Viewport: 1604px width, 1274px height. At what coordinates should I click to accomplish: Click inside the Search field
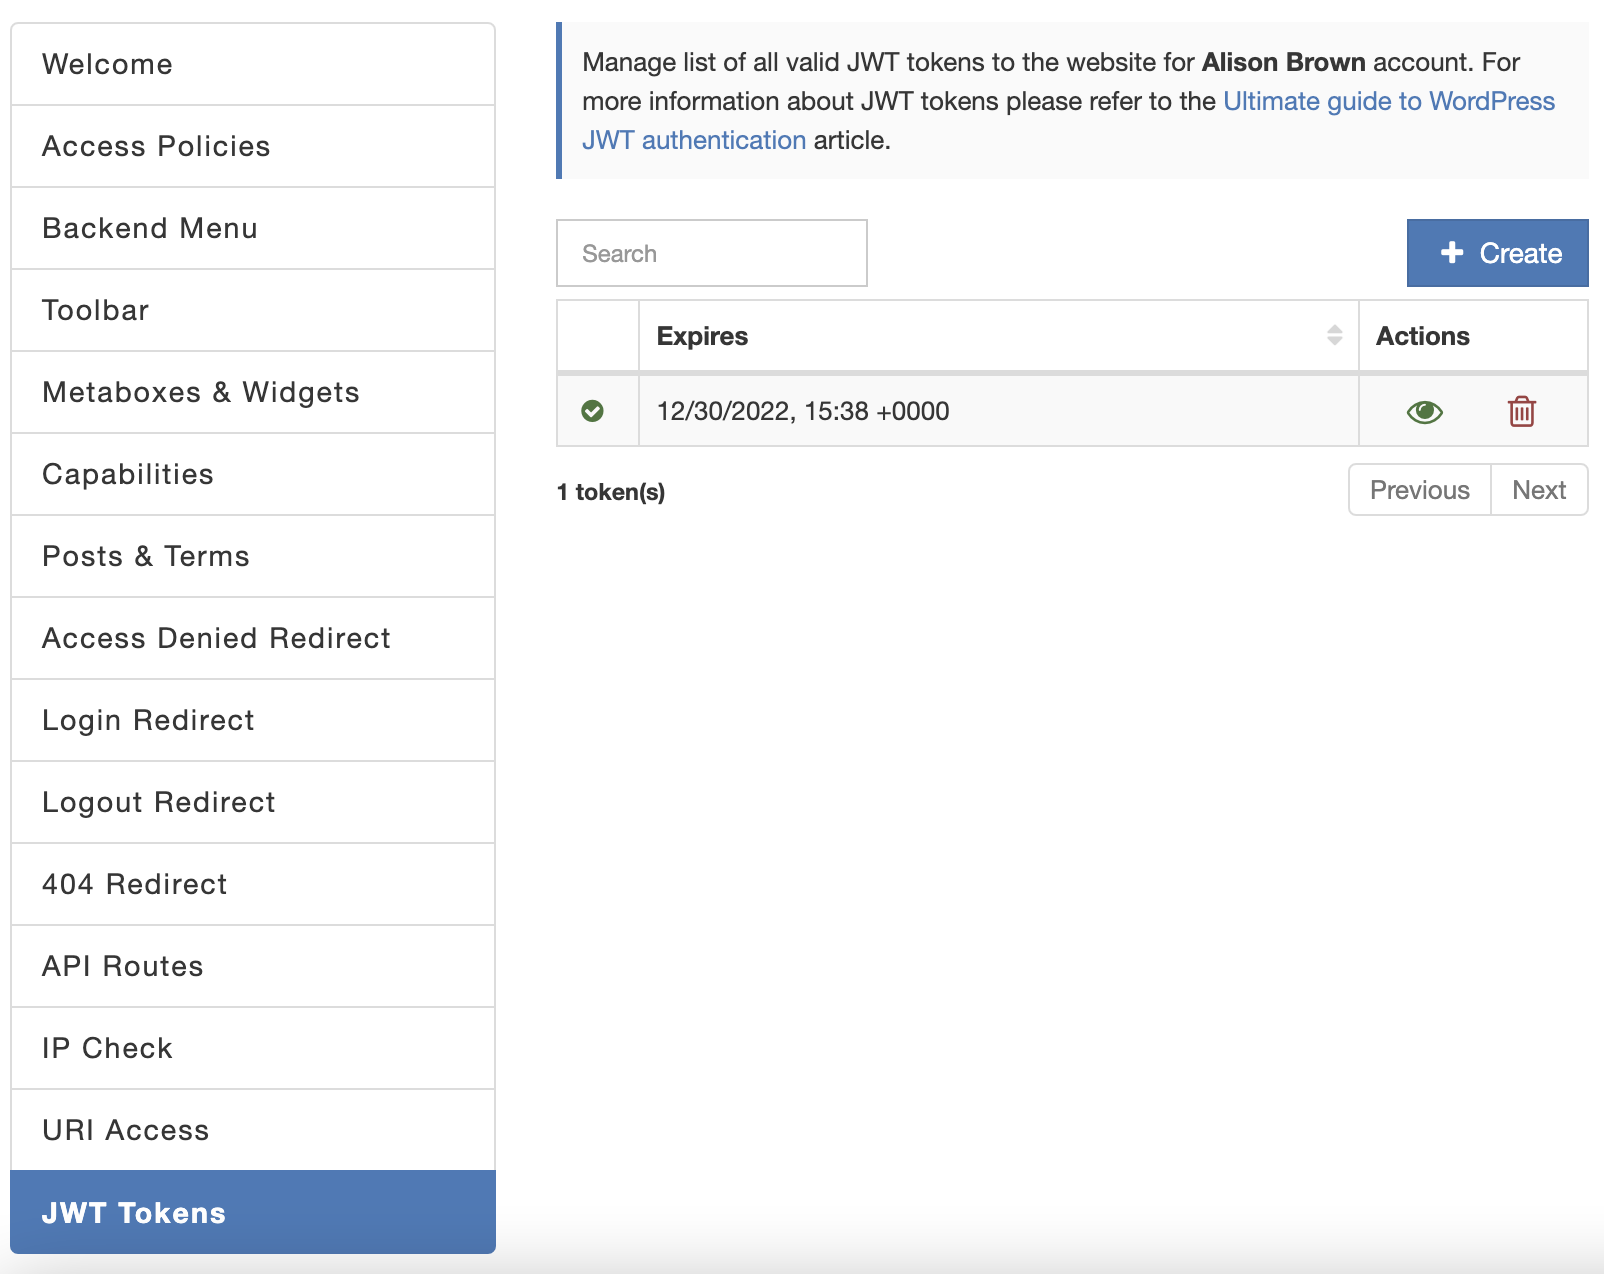point(711,253)
